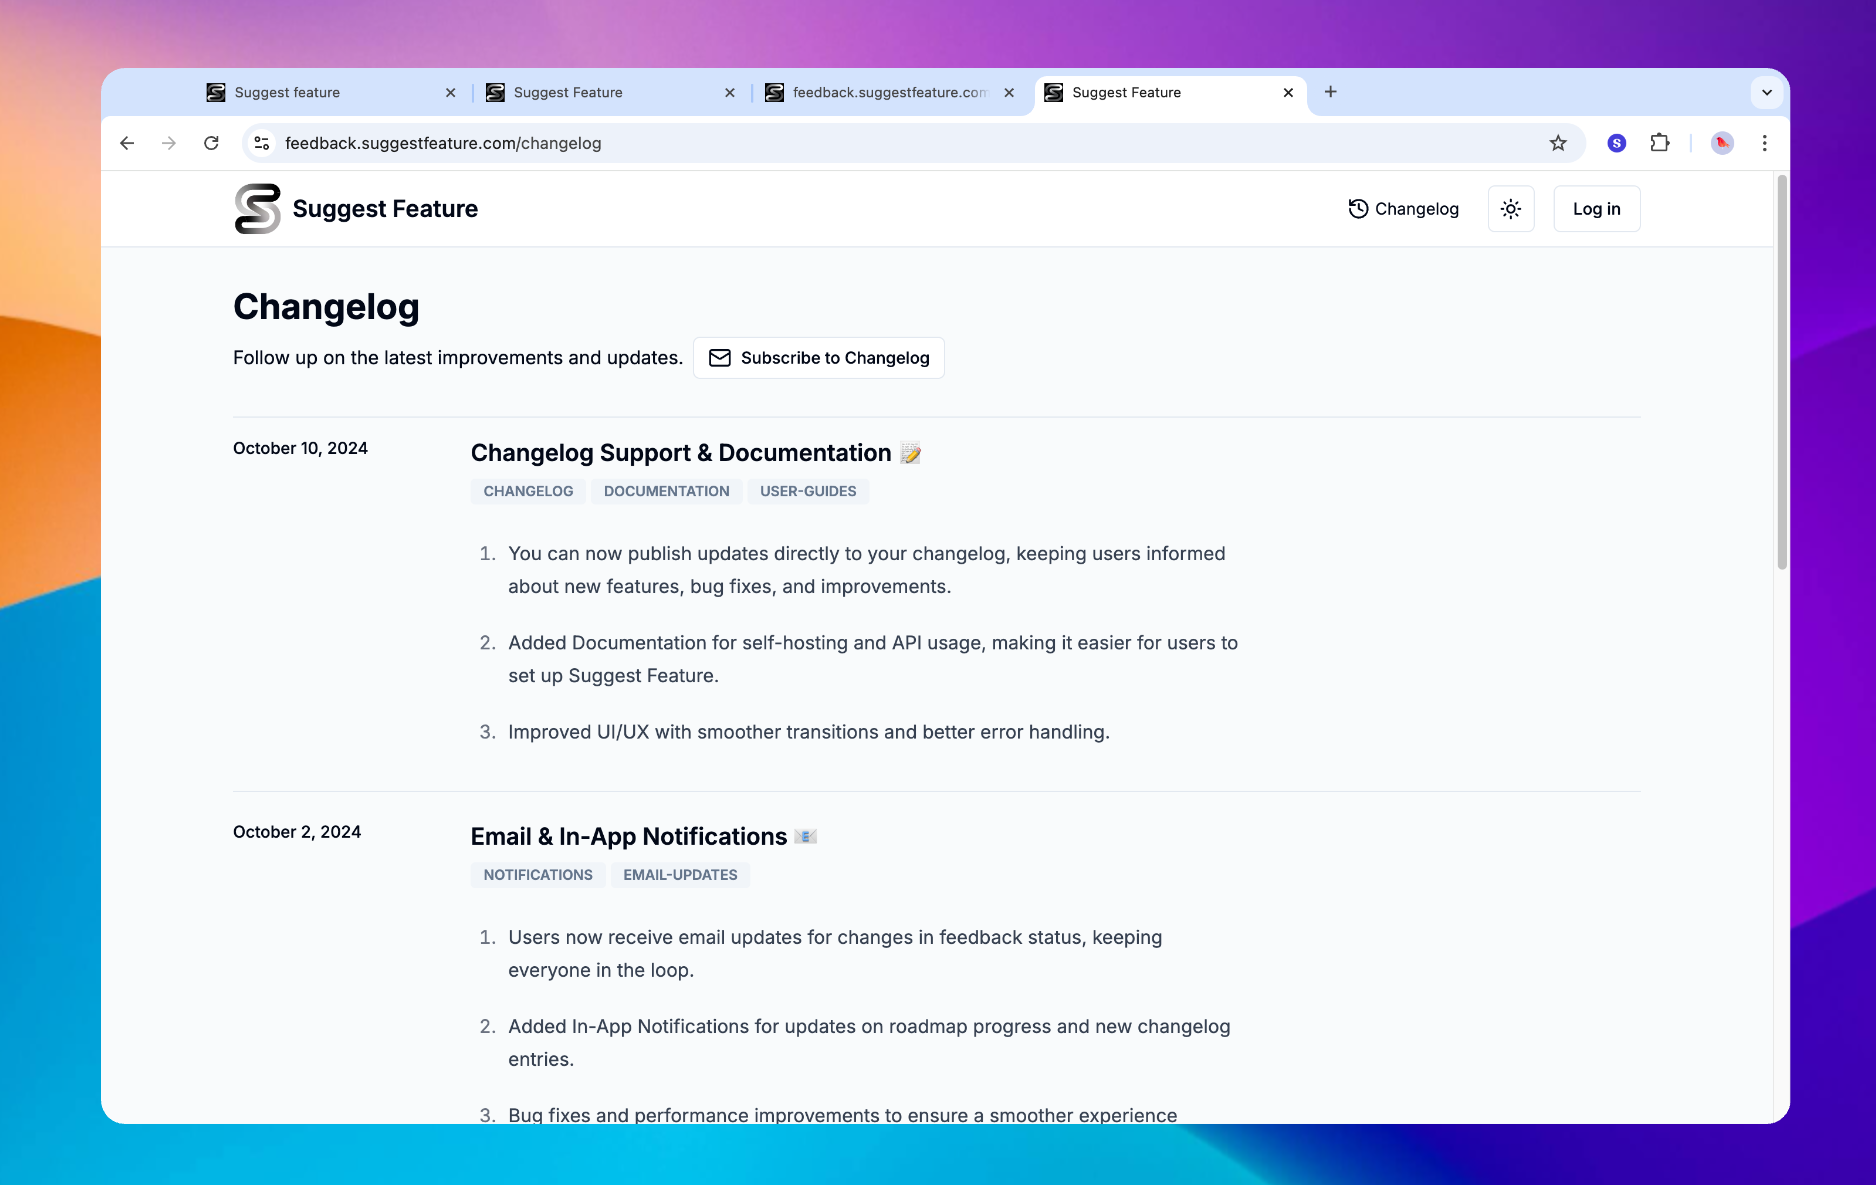Close the second 'Suggest Feature' tab

tap(730, 93)
